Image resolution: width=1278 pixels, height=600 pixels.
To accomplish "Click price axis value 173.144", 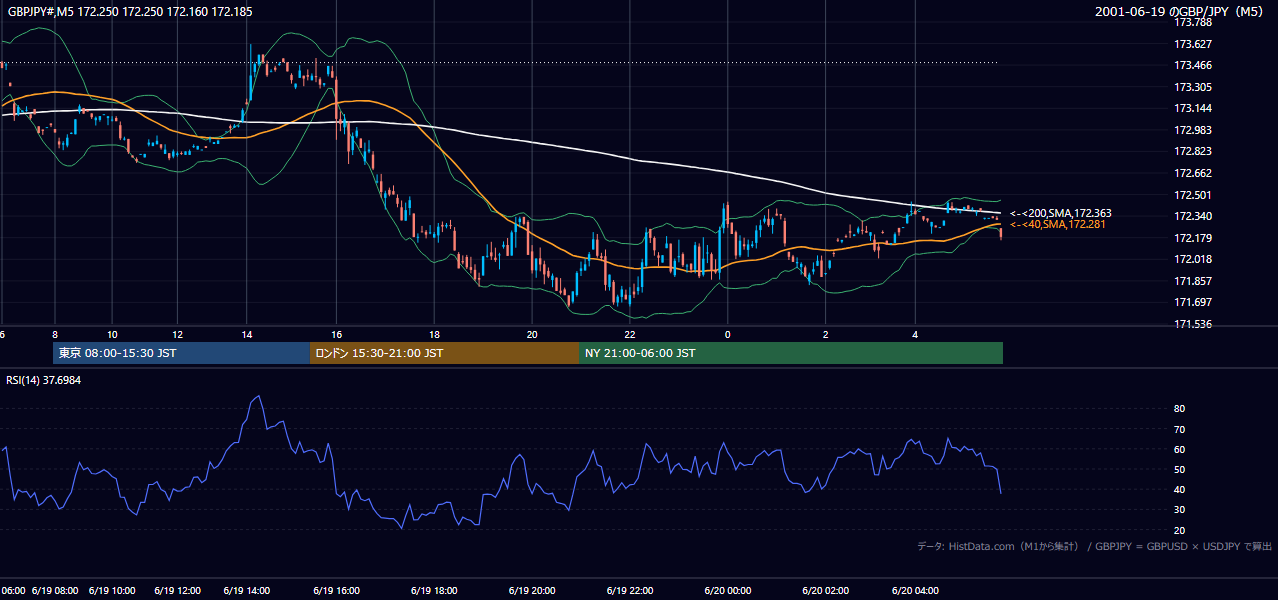I will click(x=1192, y=108).
